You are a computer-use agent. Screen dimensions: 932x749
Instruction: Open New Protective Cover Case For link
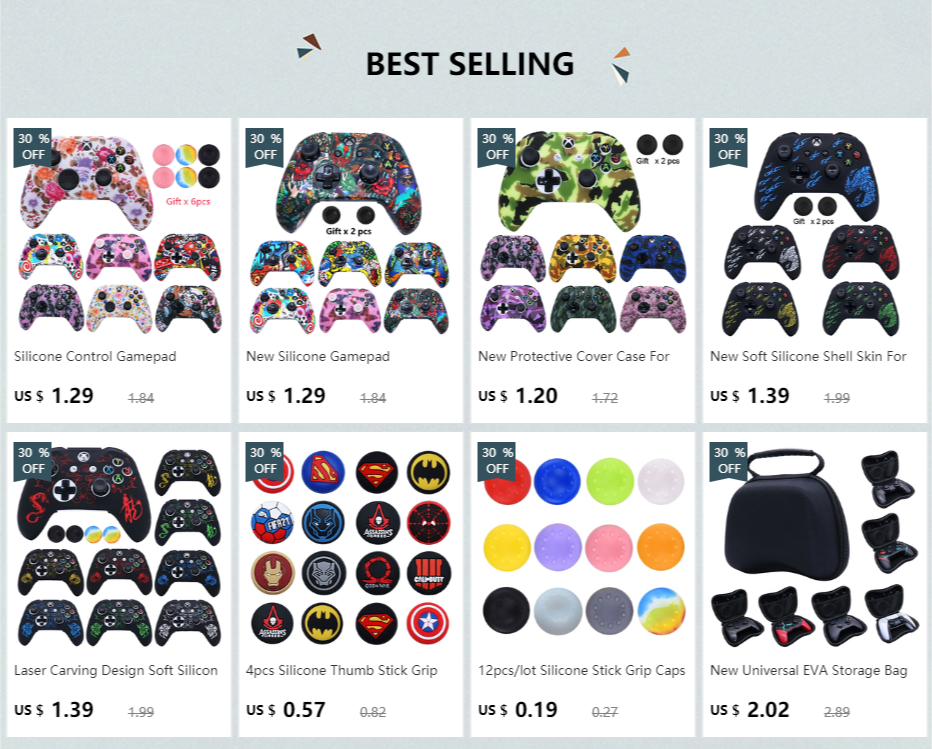point(574,357)
